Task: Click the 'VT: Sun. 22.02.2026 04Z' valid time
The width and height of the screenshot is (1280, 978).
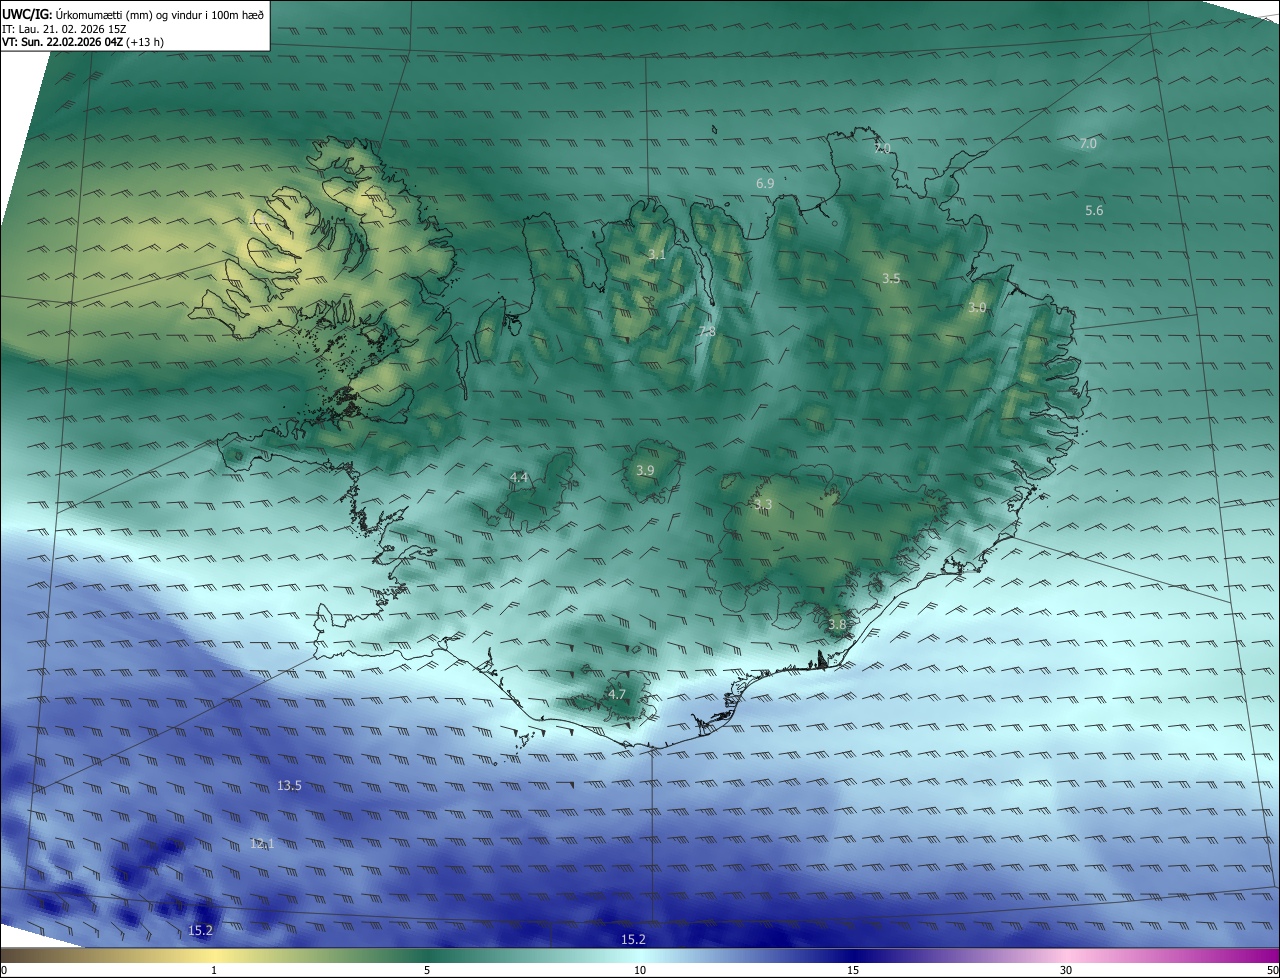Action: (62, 43)
